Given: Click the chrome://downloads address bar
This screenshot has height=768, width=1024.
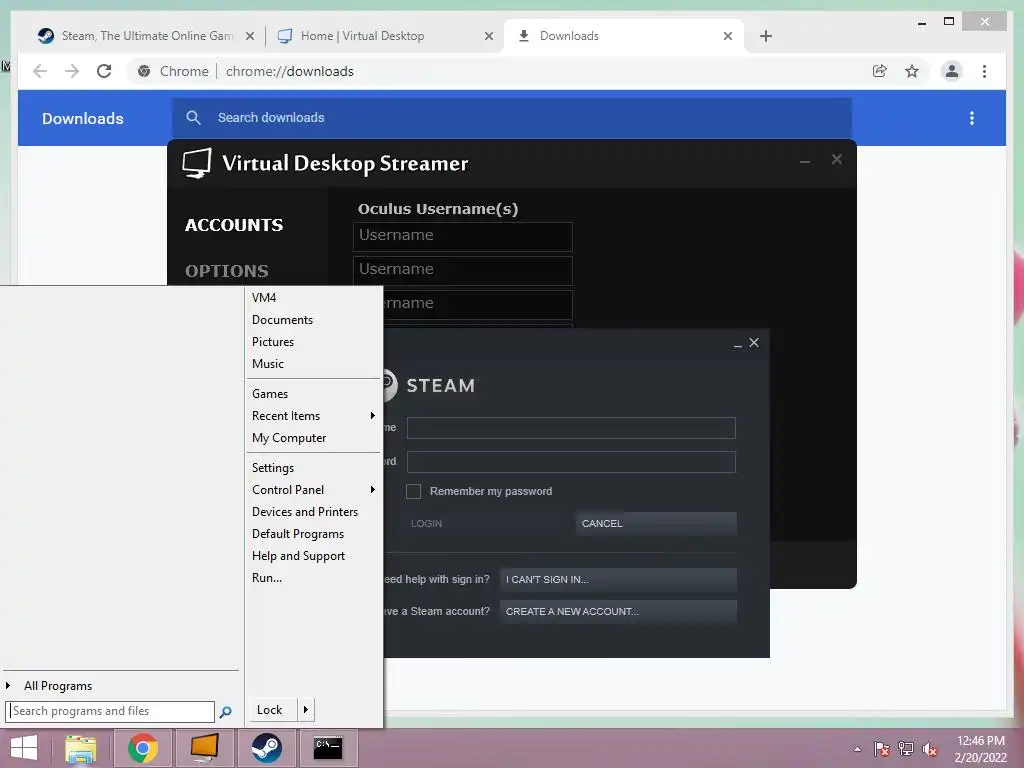Looking at the screenshot, I should click(x=289, y=71).
